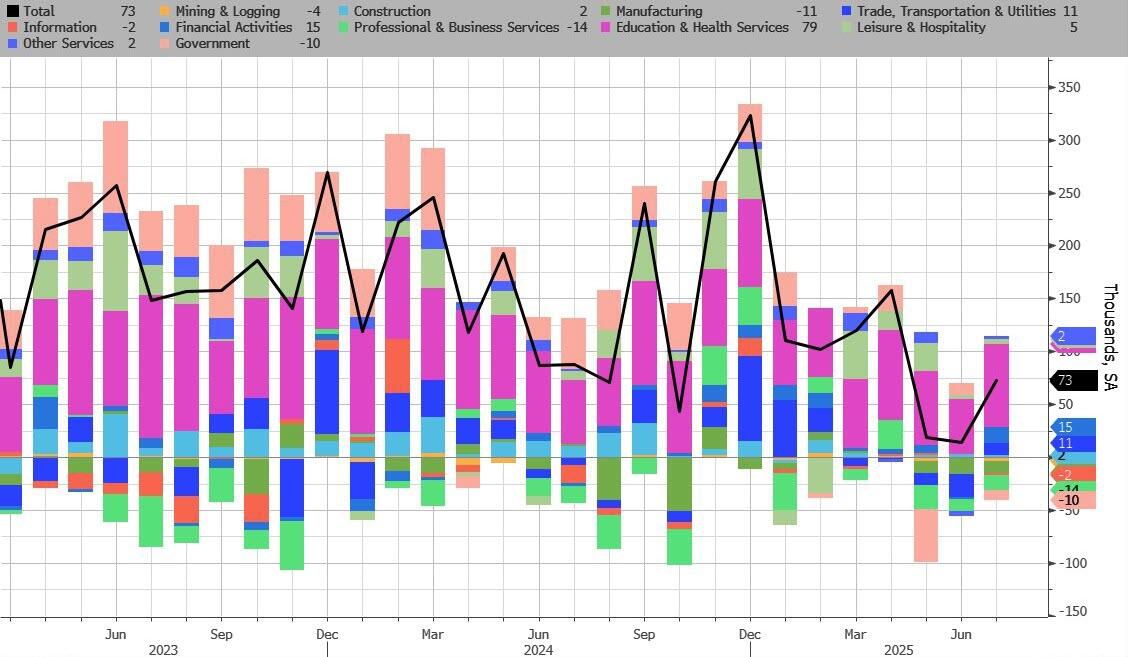Click the Other Services legend swatch
This screenshot has width=1128, height=657.
tap(13, 44)
